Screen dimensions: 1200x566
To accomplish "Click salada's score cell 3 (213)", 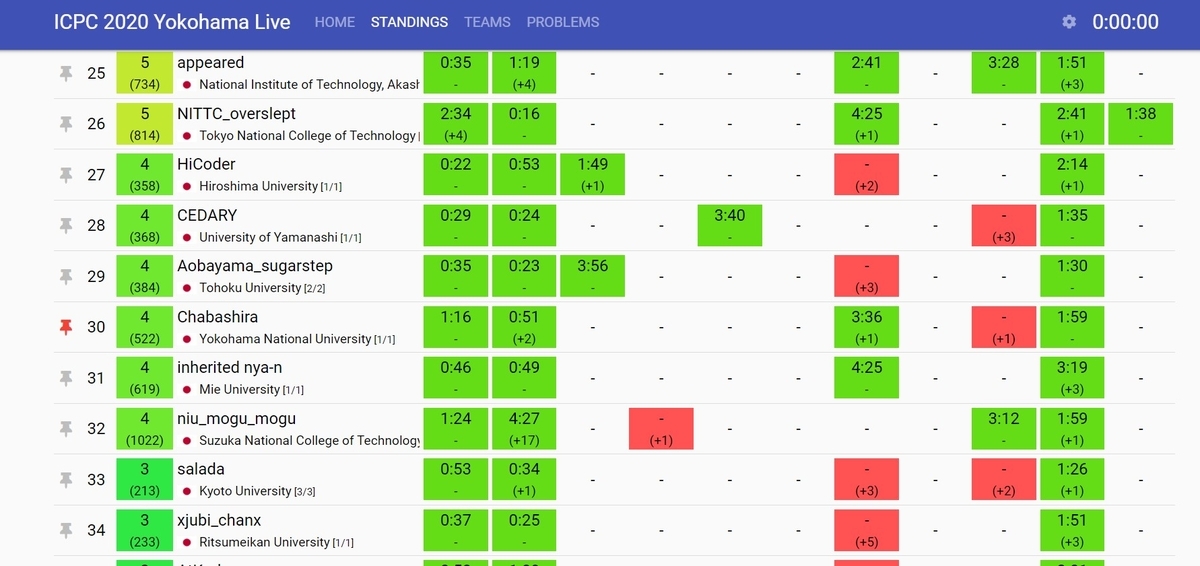I will [144, 481].
